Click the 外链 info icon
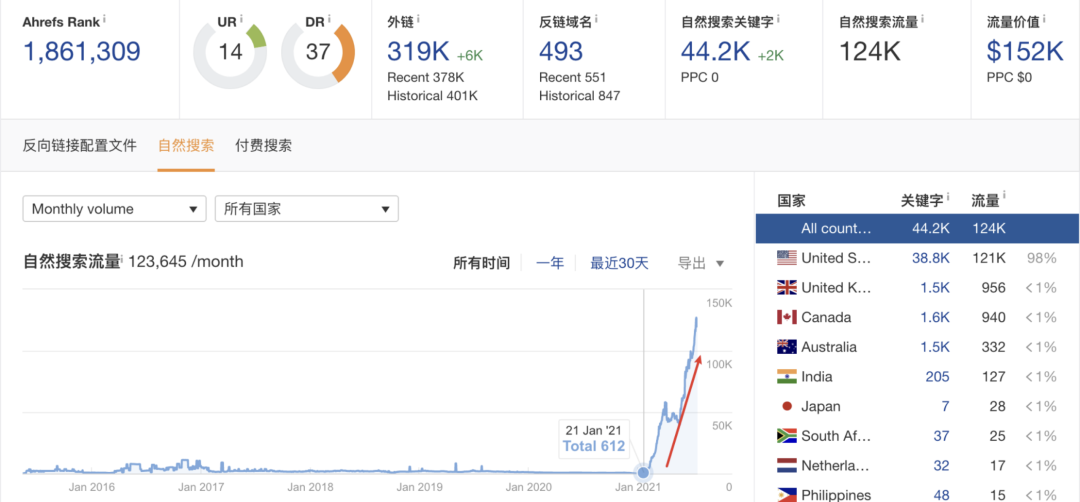The image size is (1080, 502). tap(419, 19)
